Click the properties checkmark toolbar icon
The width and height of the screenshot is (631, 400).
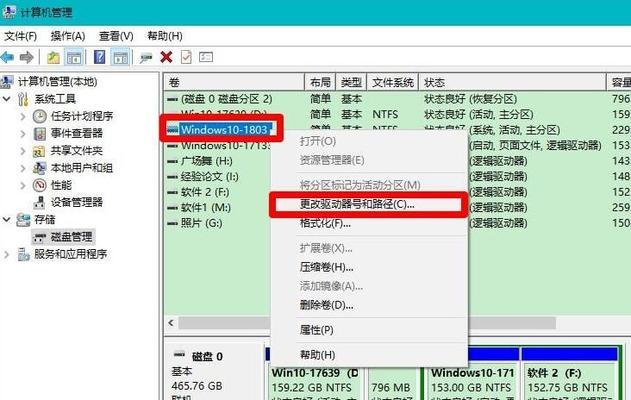pos(186,57)
